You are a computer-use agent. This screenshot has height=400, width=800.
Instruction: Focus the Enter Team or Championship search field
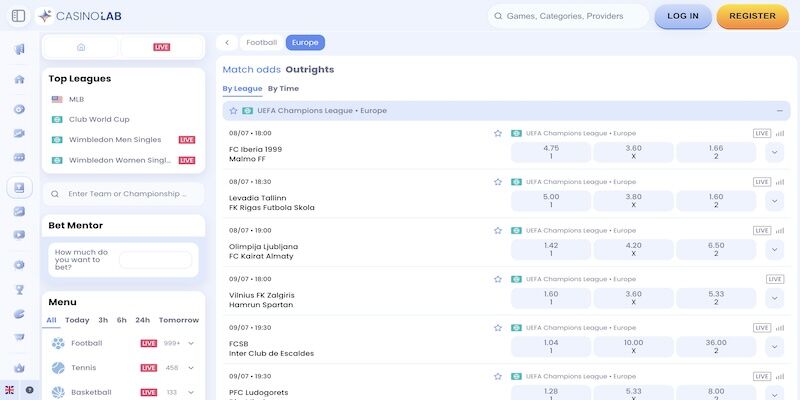pos(123,194)
